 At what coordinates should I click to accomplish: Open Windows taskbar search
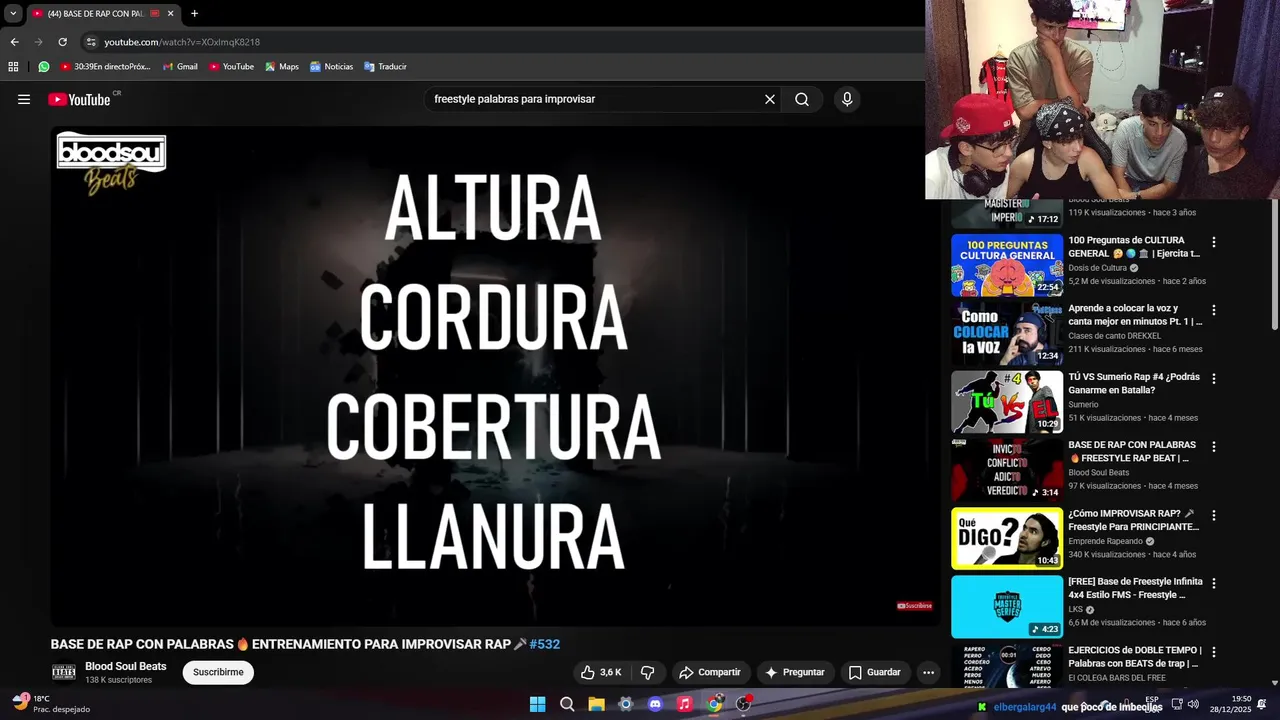point(567,704)
